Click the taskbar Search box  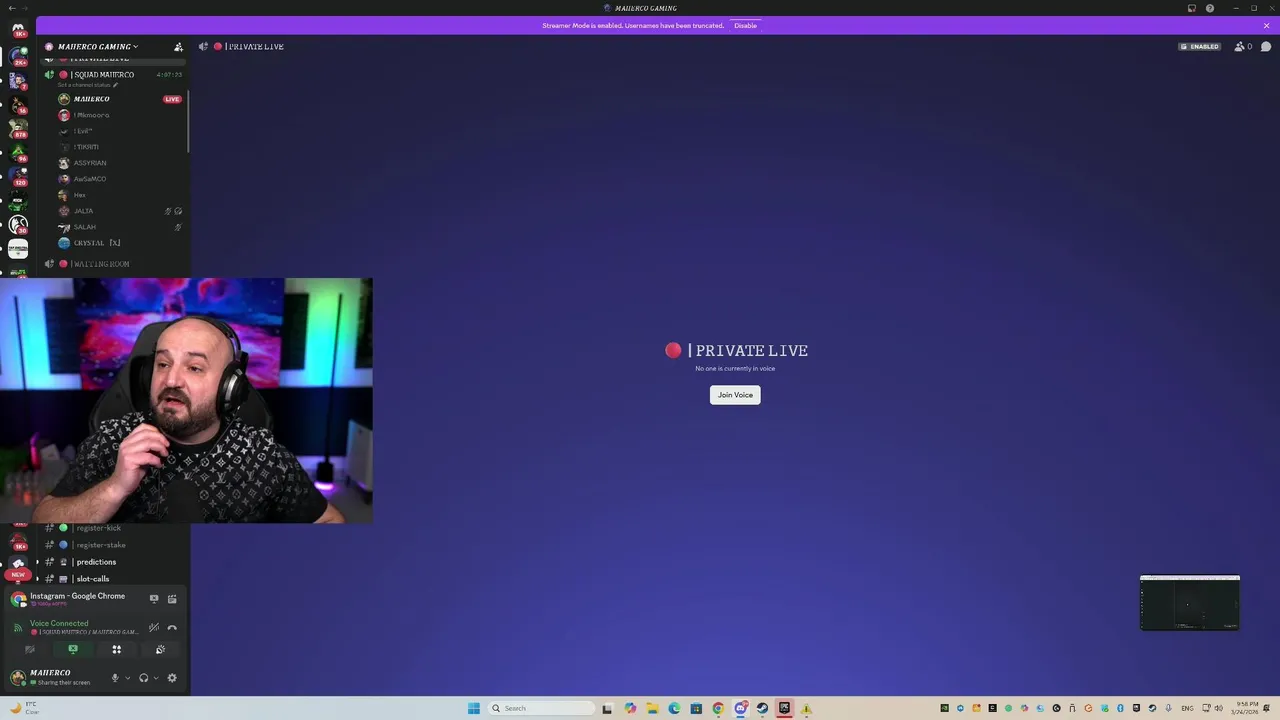[540, 708]
